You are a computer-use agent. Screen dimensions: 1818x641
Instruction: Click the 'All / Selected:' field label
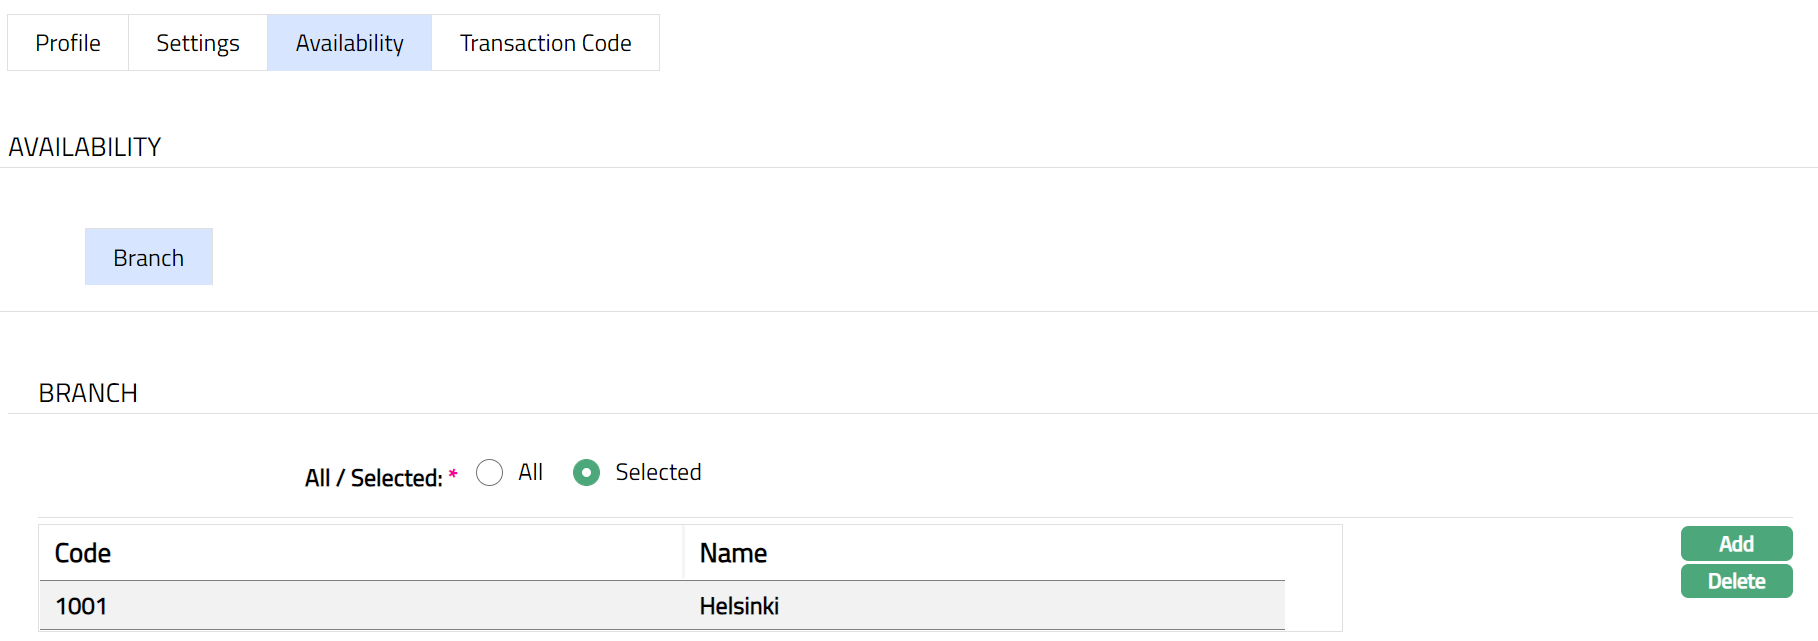pyautogui.click(x=373, y=478)
